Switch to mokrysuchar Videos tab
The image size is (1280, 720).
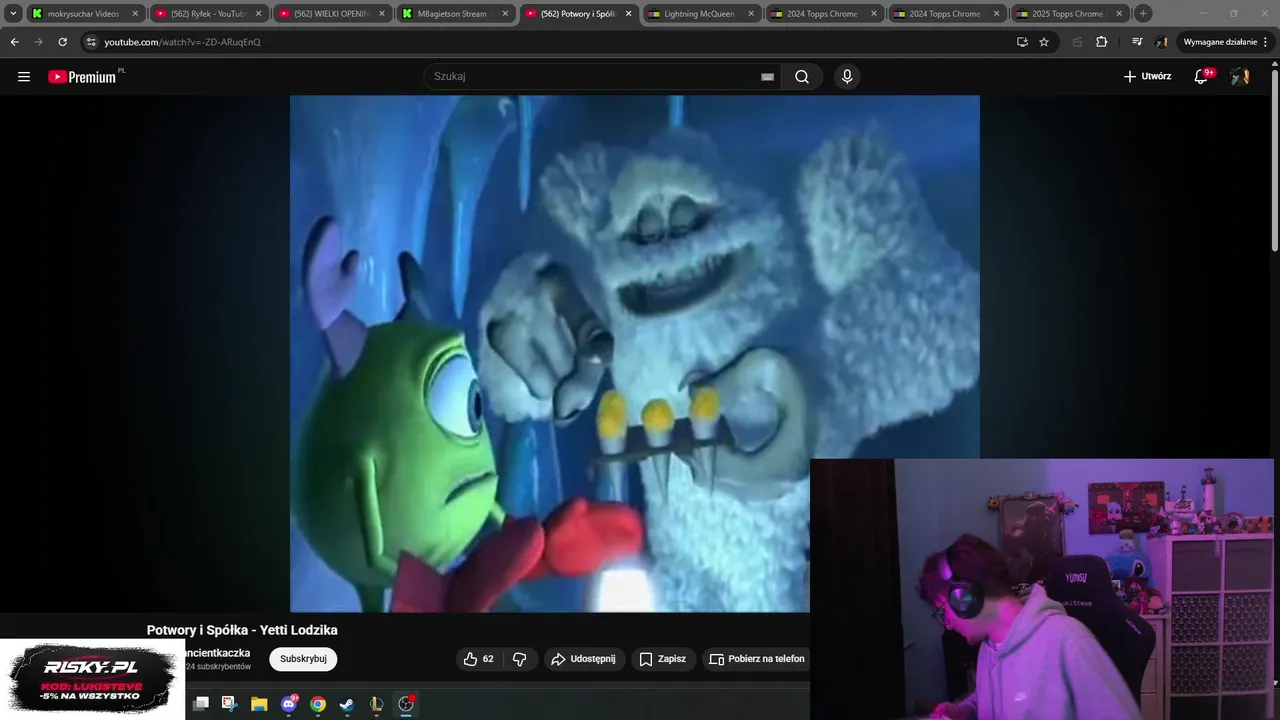pyautogui.click(x=85, y=14)
